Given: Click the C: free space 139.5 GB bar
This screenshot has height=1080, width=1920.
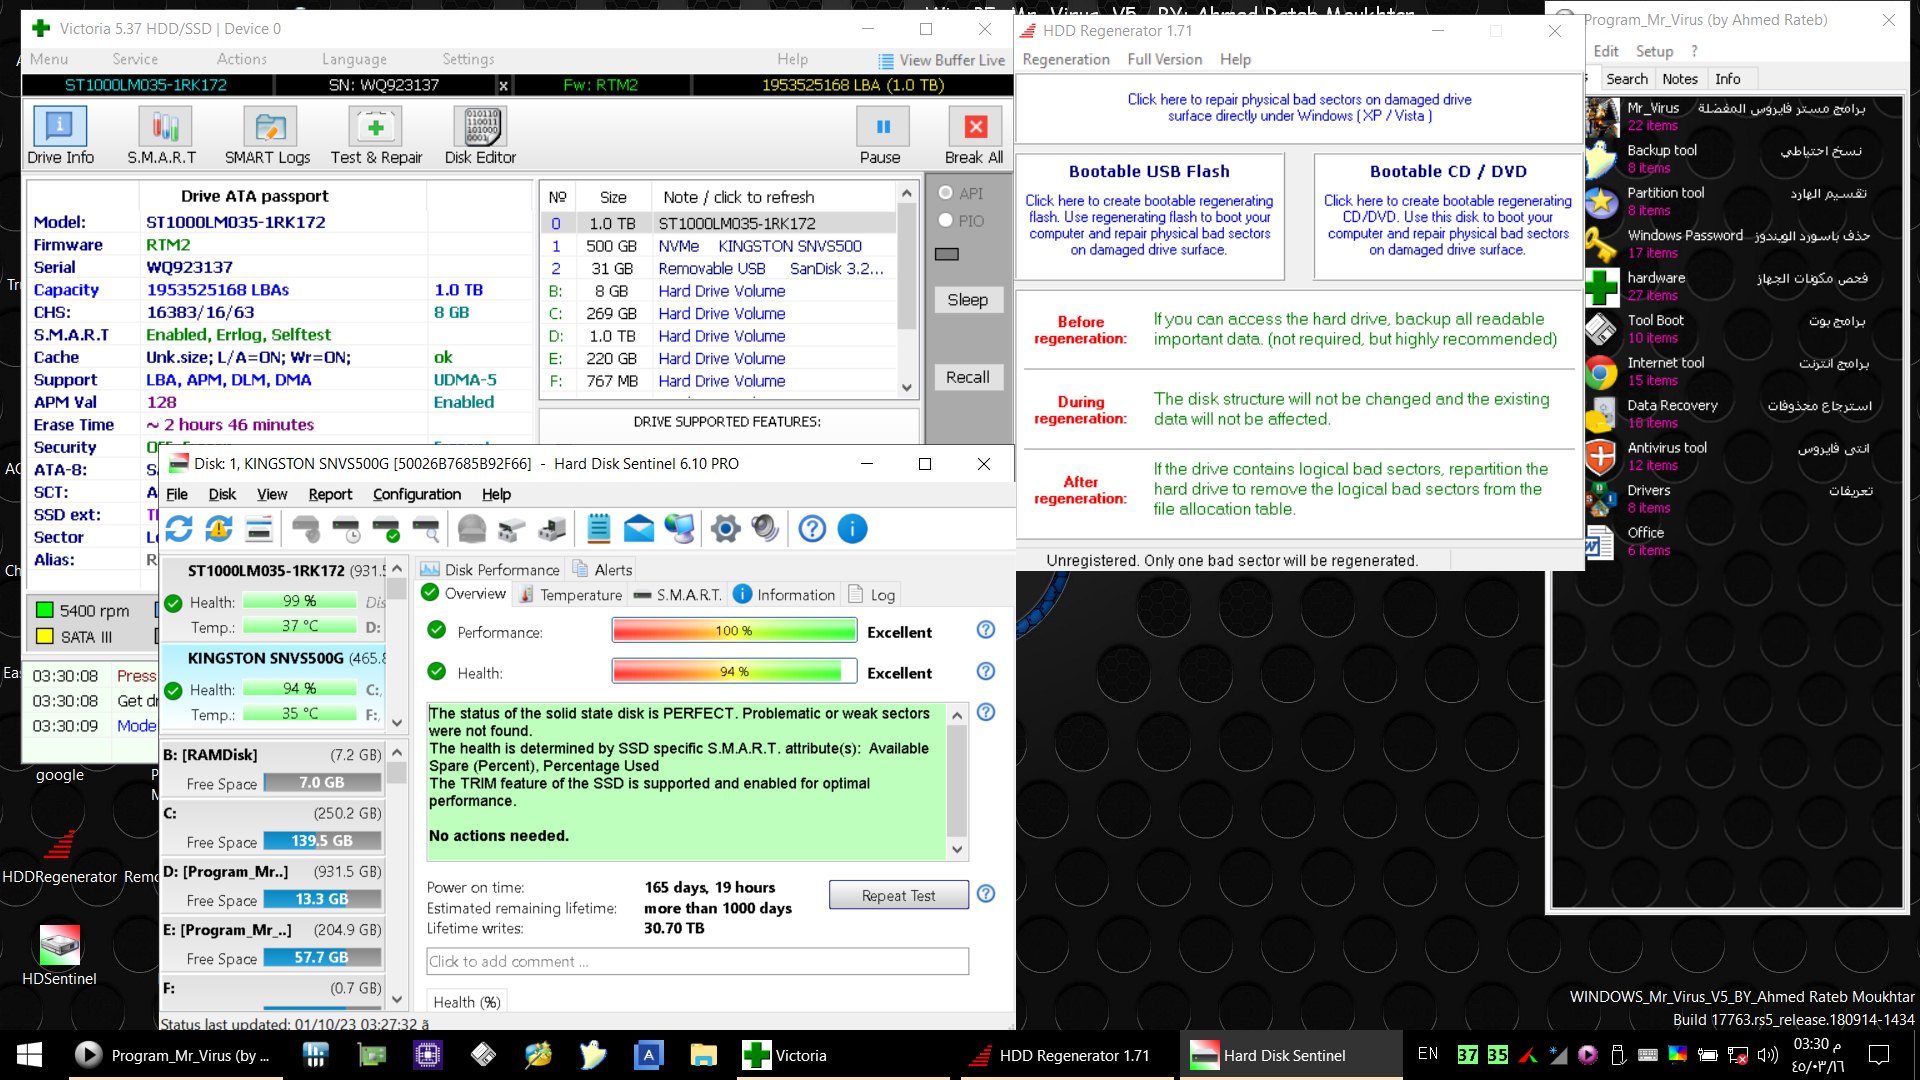Looking at the screenshot, I should point(322,841).
